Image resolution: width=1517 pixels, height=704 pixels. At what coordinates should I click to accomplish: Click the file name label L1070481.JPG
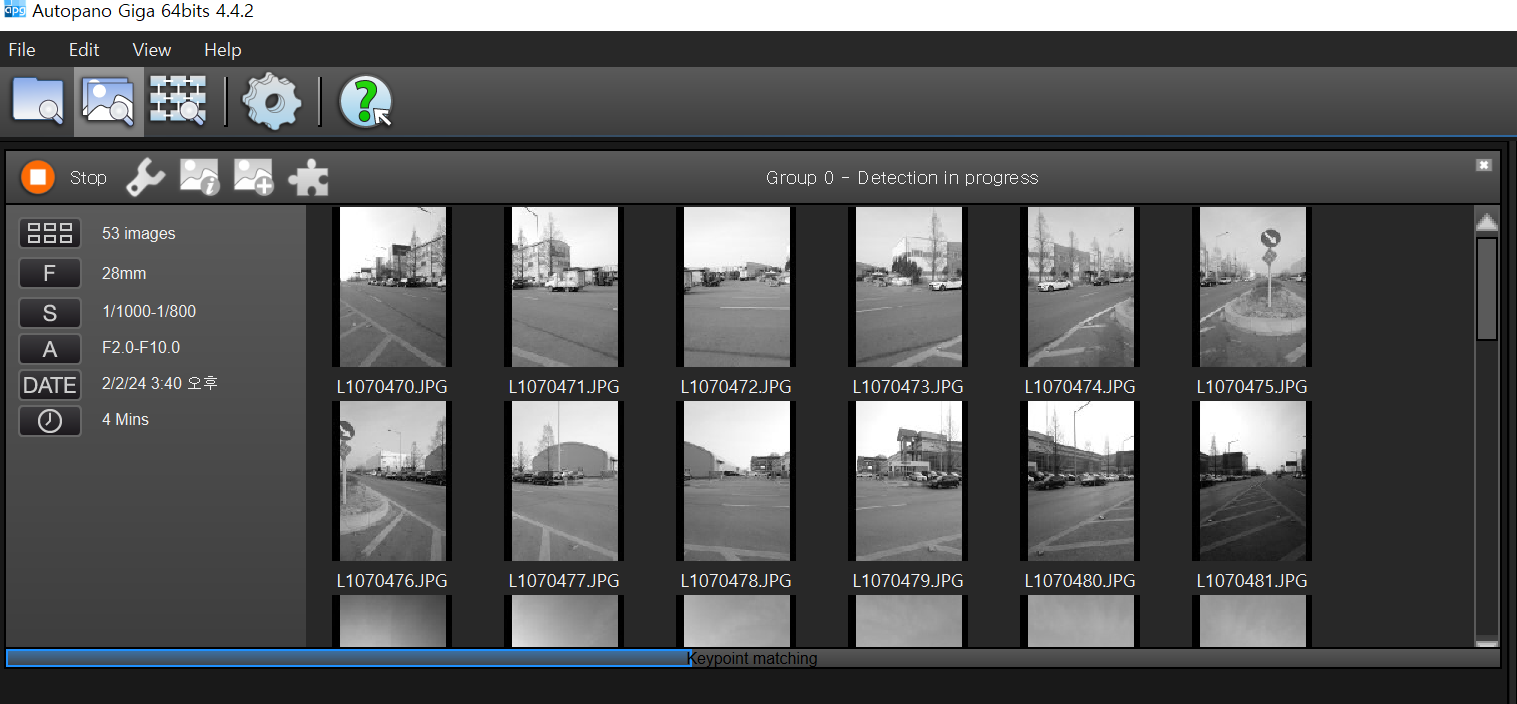tap(1252, 580)
